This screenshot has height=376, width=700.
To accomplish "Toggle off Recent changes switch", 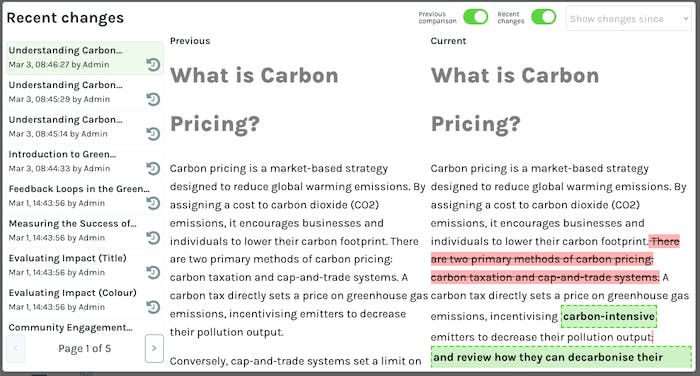I will [x=544, y=17].
